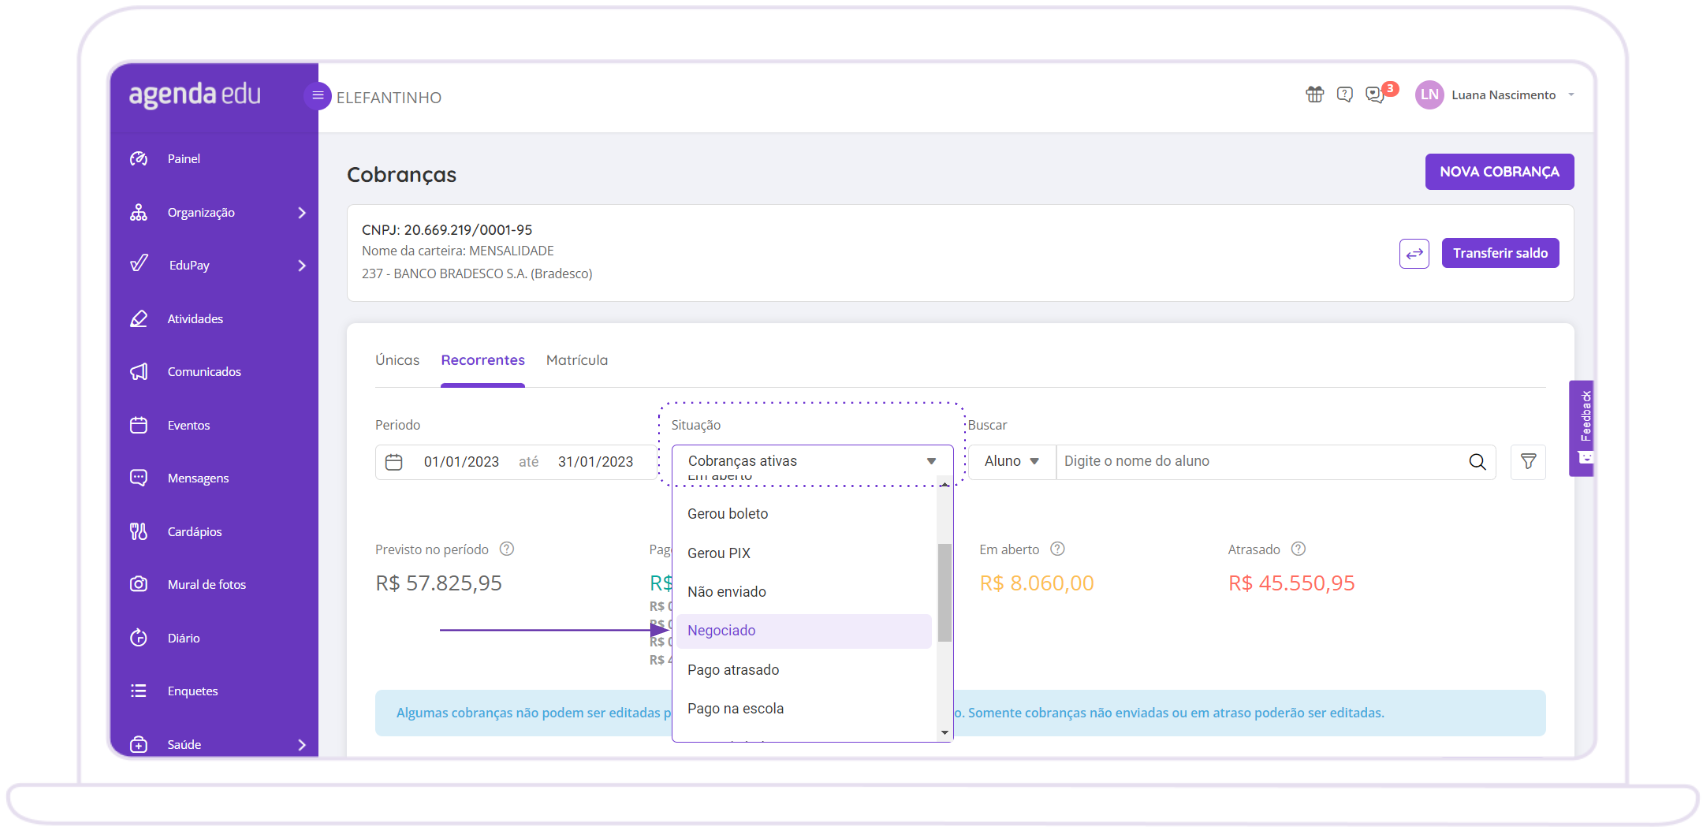Screen dimensions: 1707x835
Task: Click the Diário icon in sidebar
Action: (x=139, y=638)
